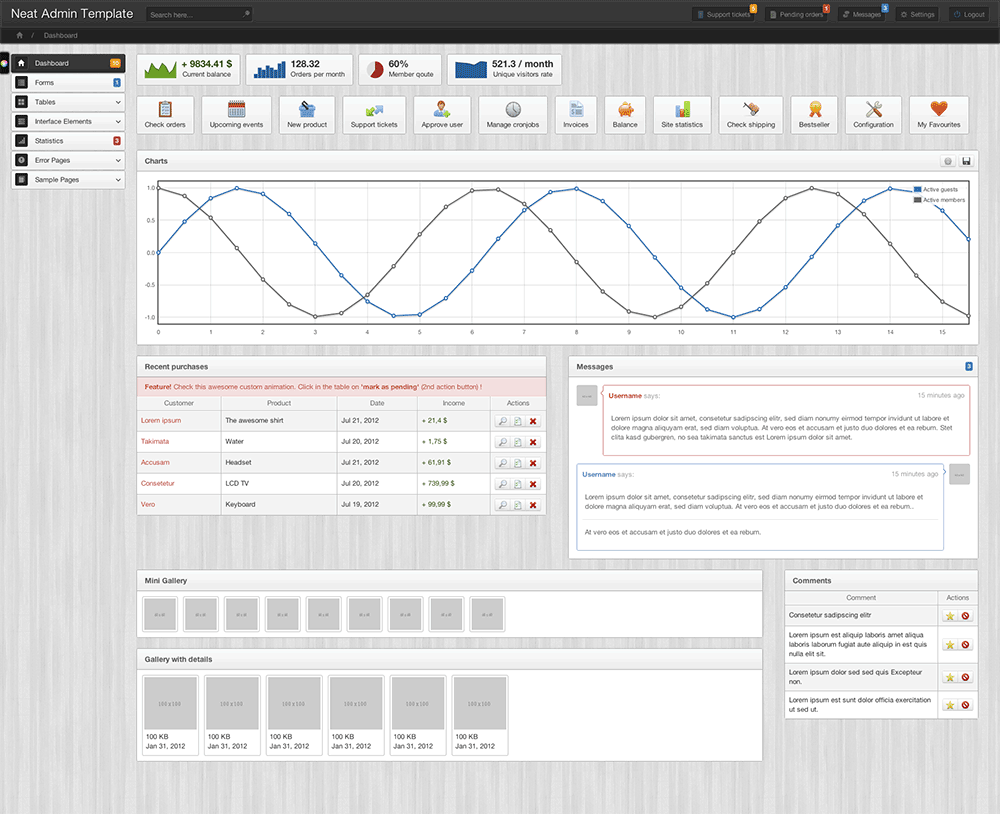1000x814 pixels.
Task: Click the Site statistics bar chart icon
Action: point(682,110)
